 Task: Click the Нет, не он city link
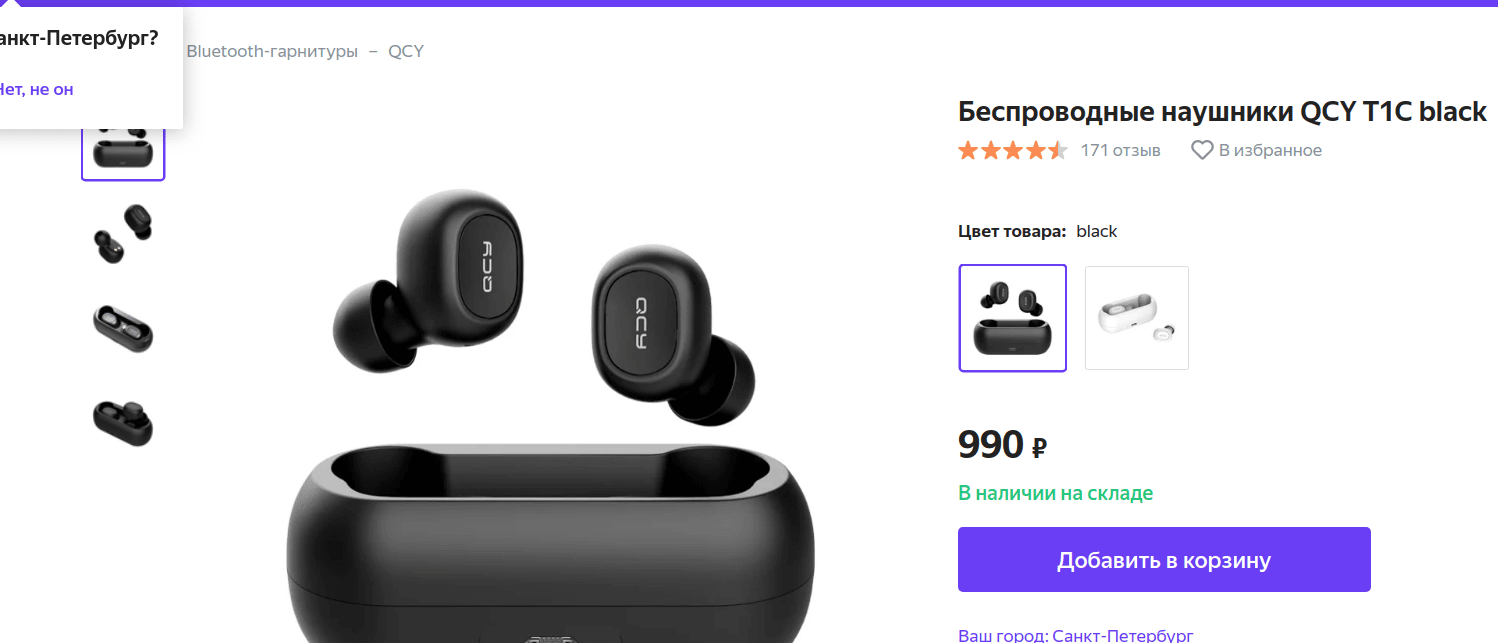click(36, 89)
